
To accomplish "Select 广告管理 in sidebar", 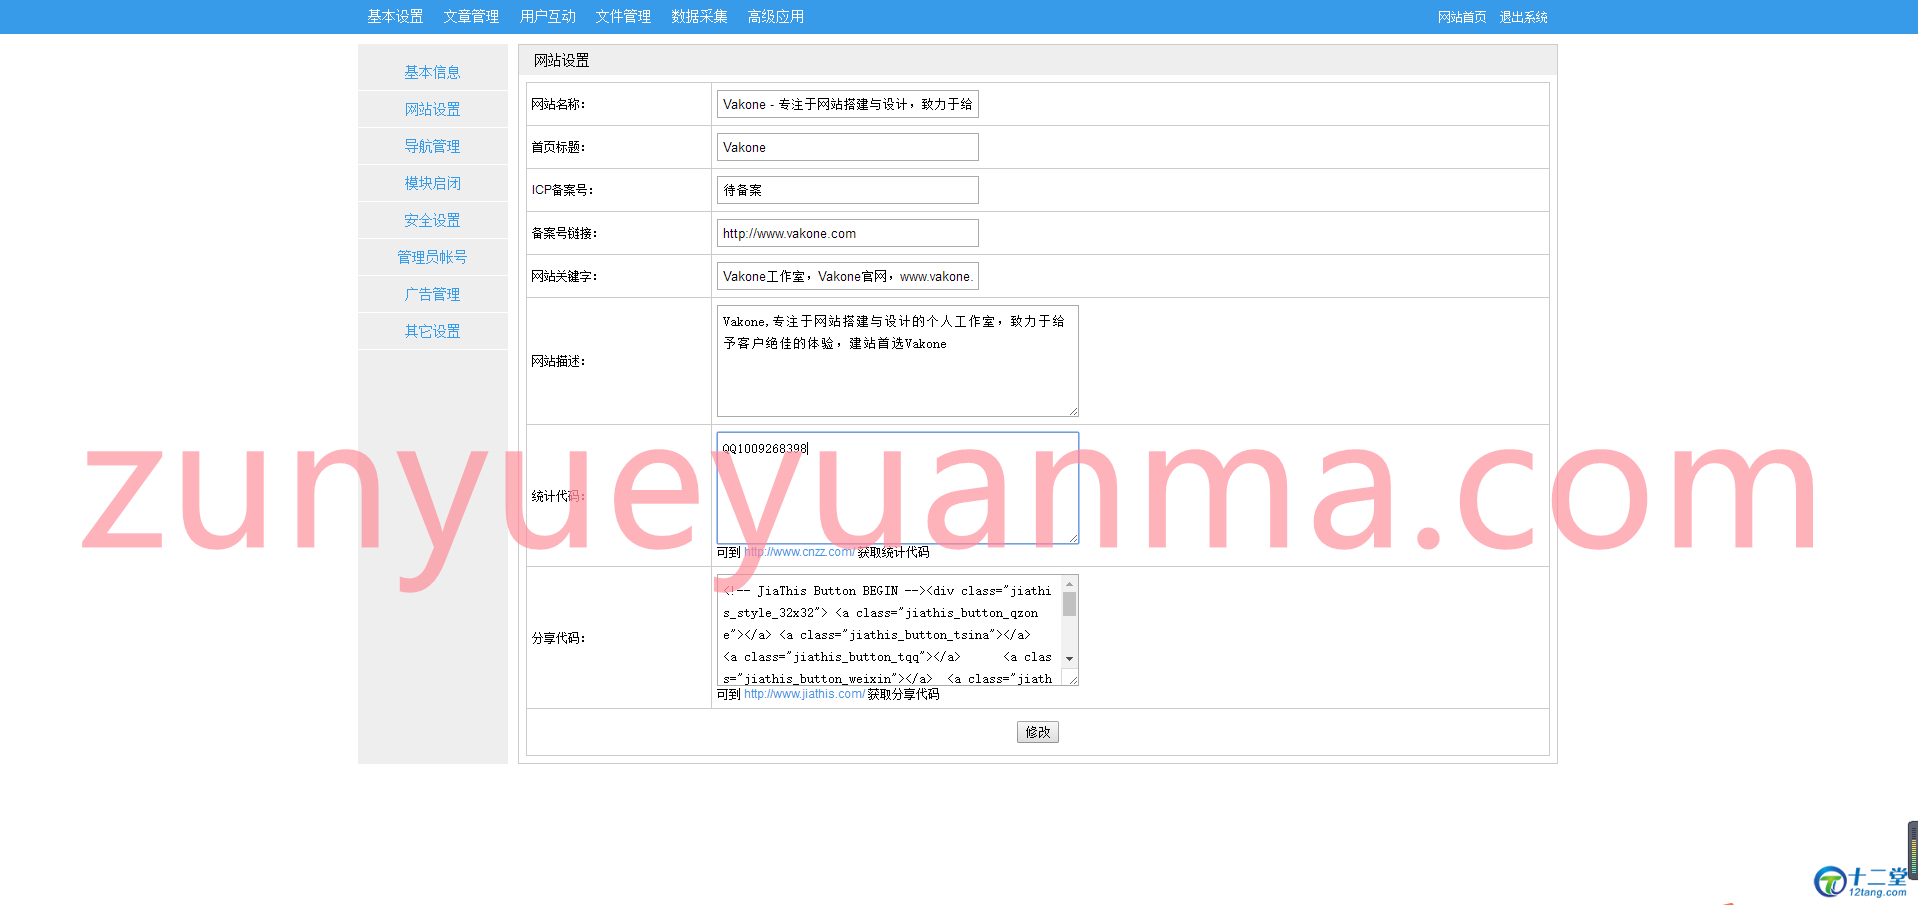I will coord(432,294).
